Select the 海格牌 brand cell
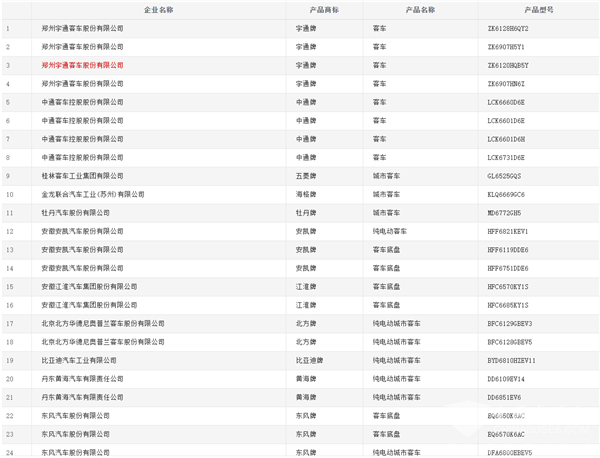The height and width of the screenshot is (458, 600). point(305,194)
